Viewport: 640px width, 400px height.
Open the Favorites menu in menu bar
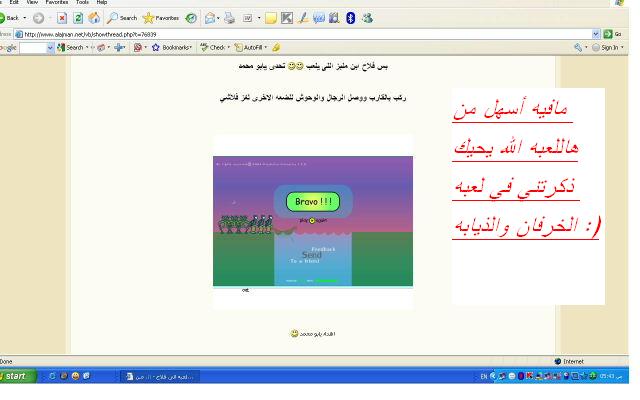[x=57, y=3]
